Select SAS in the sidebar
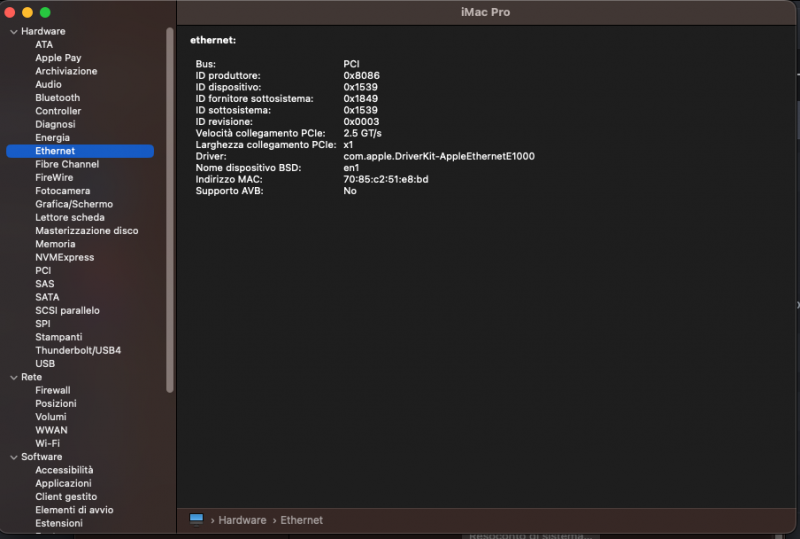The height and width of the screenshot is (539, 800). pos(44,283)
